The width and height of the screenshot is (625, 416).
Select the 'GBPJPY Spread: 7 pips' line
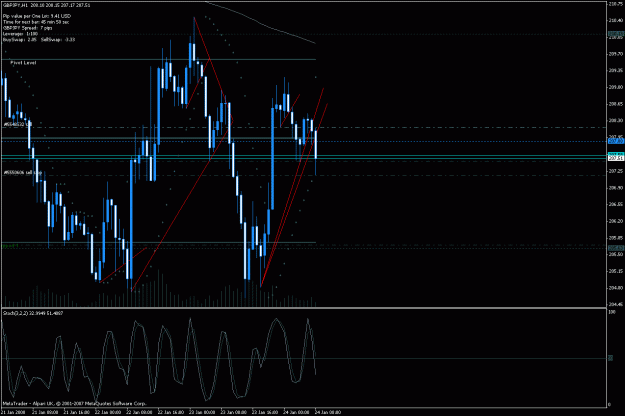click(27, 28)
